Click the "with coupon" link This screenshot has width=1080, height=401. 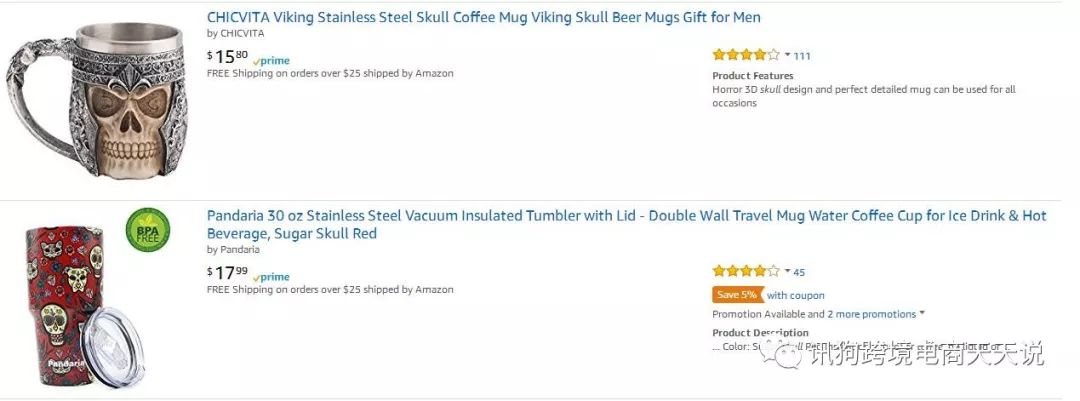796,295
